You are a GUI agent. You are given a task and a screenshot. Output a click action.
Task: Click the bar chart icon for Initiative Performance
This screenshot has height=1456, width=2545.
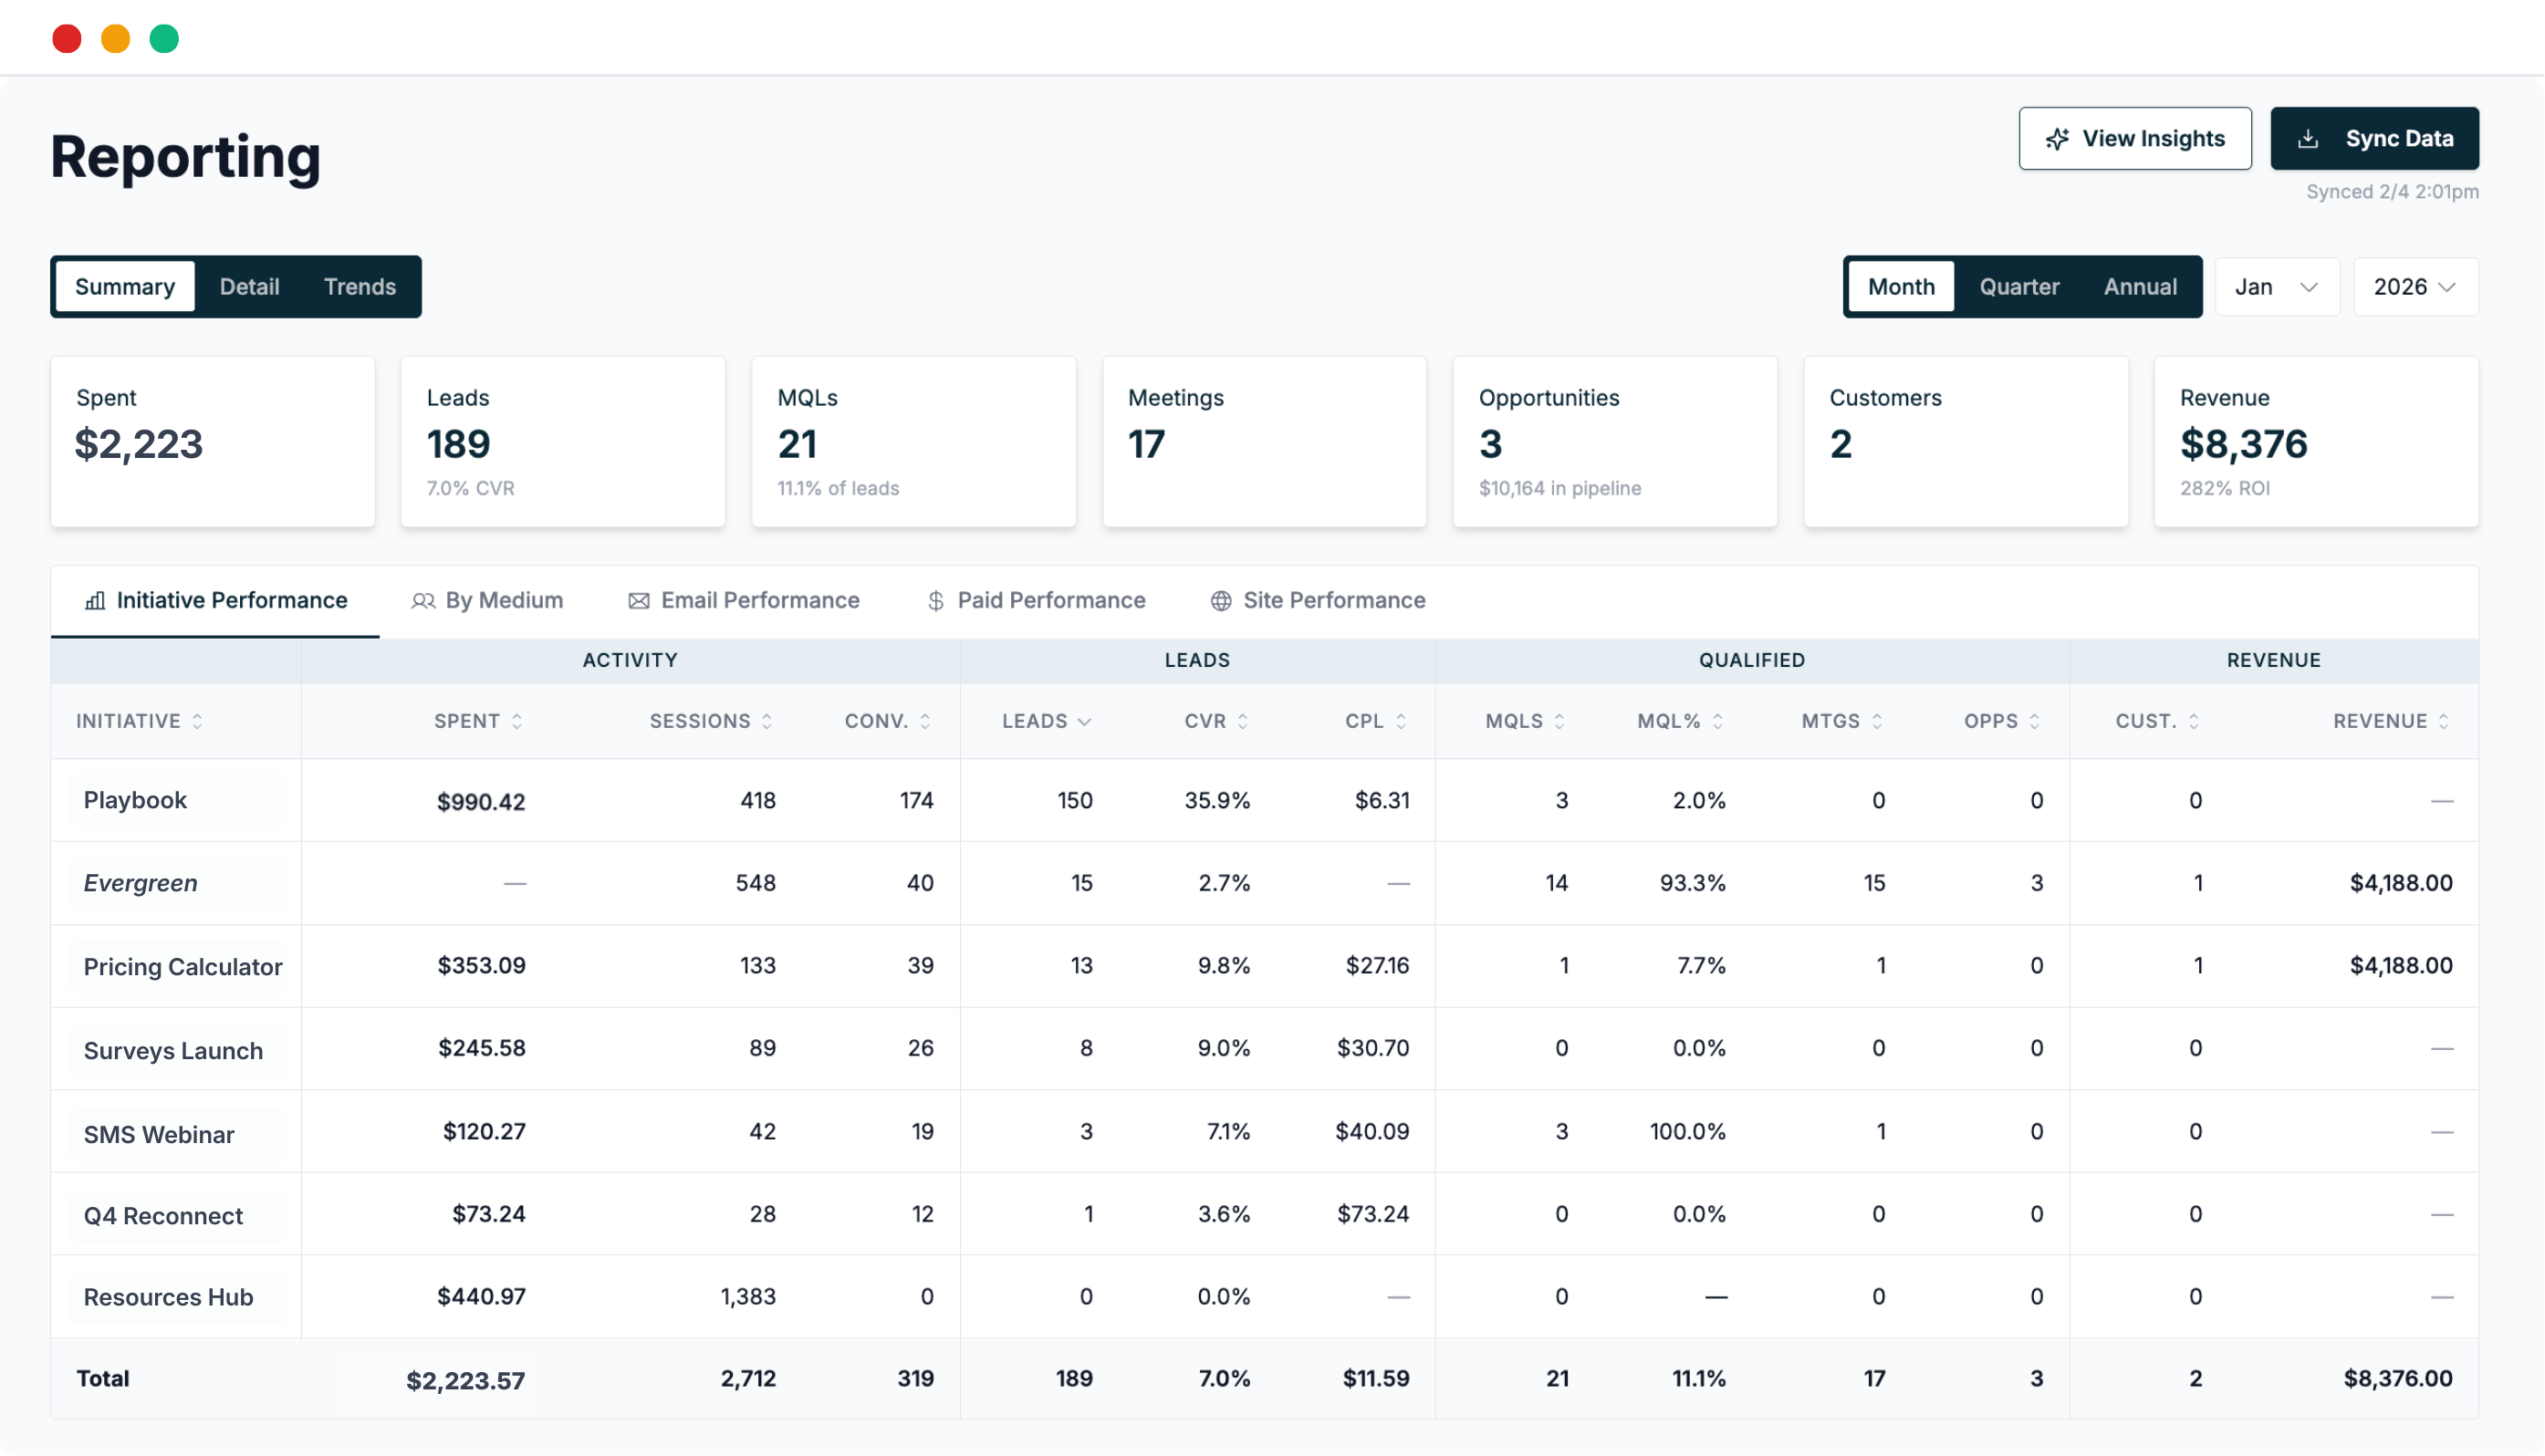(95, 600)
